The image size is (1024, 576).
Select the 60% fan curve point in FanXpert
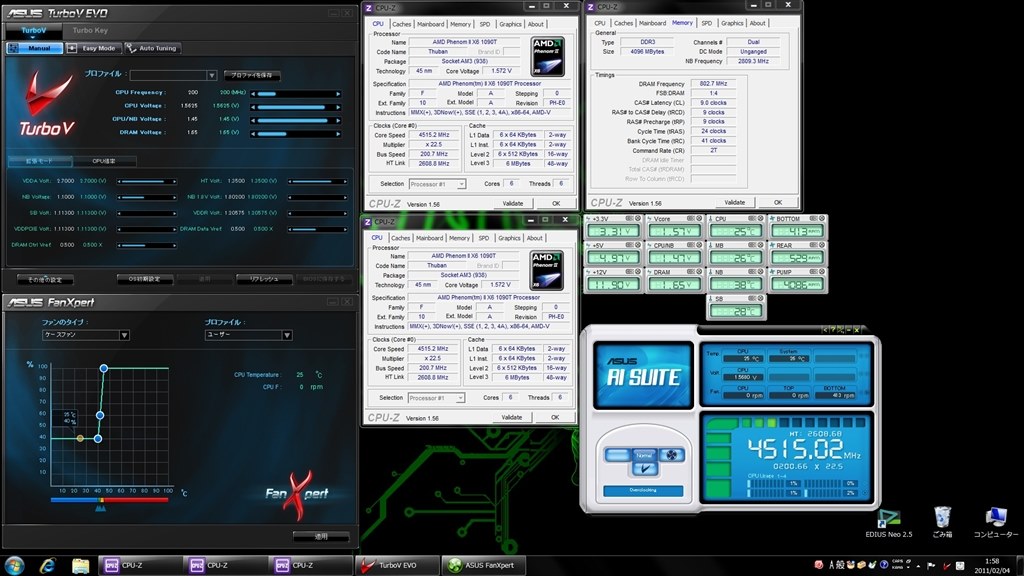100,415
